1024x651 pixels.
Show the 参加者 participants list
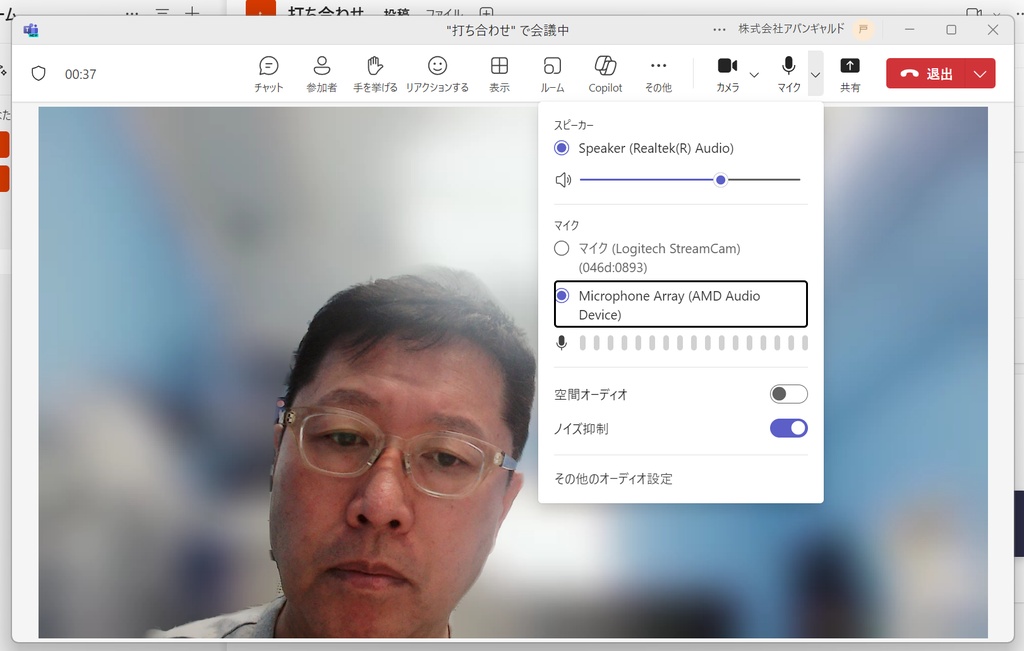321,74
